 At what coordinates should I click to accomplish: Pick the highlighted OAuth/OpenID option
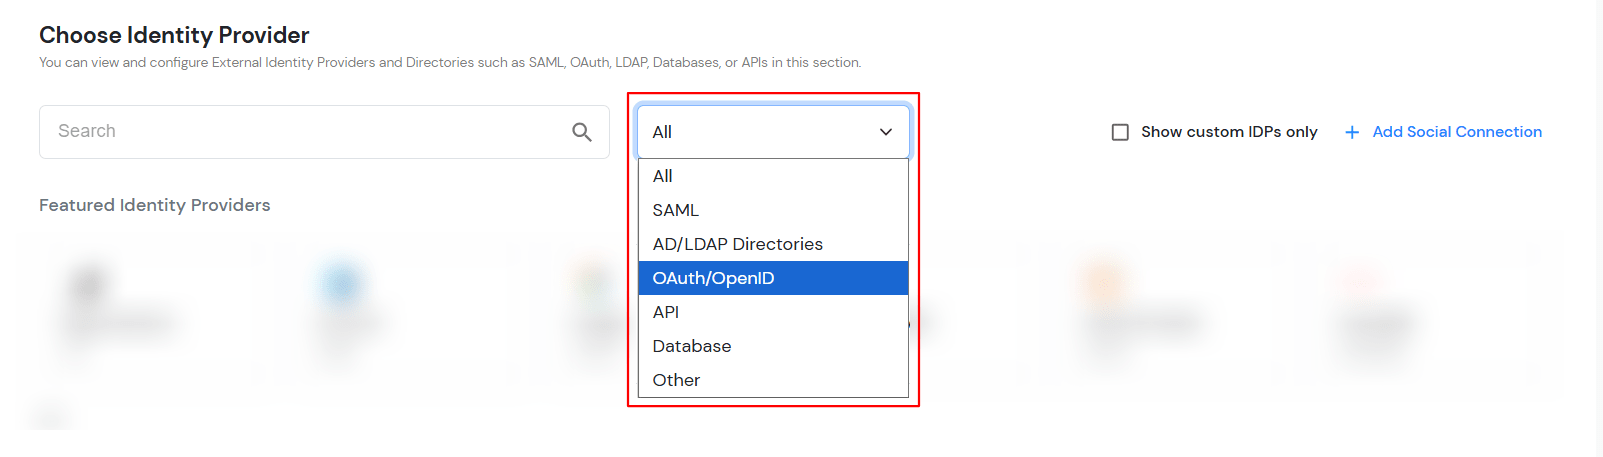point(773,278)
